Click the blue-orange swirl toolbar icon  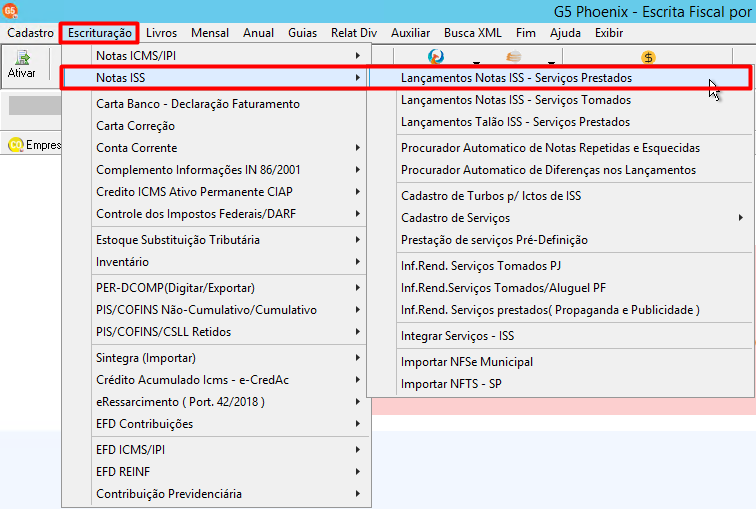436,56
